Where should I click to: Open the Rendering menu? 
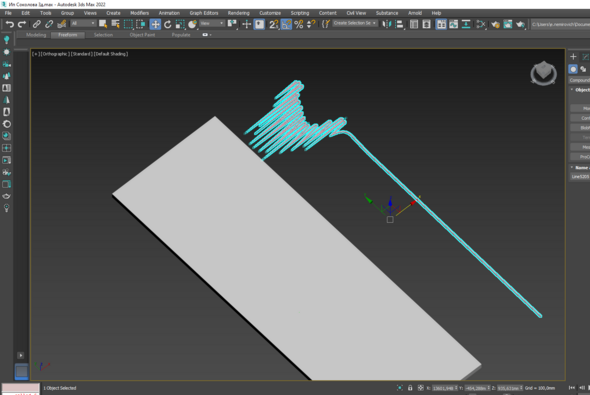pos(239,13)
